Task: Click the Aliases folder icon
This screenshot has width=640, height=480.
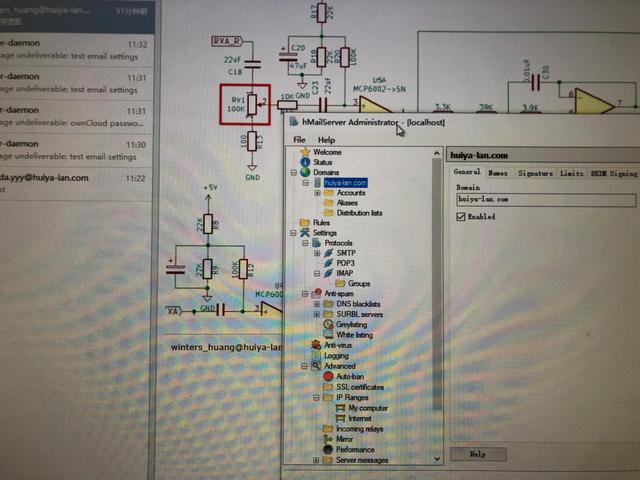Action: 329,202
